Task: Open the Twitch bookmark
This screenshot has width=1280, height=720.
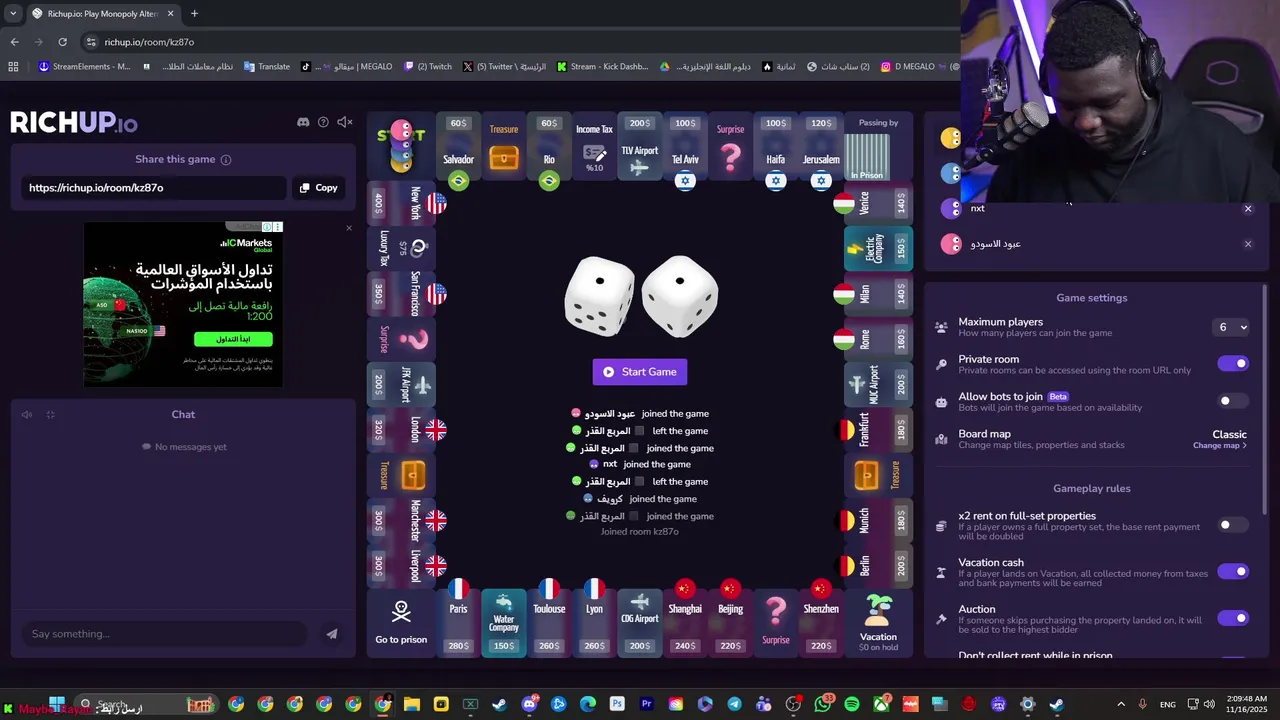Action: pyautogui.click(x=428, y=67)
